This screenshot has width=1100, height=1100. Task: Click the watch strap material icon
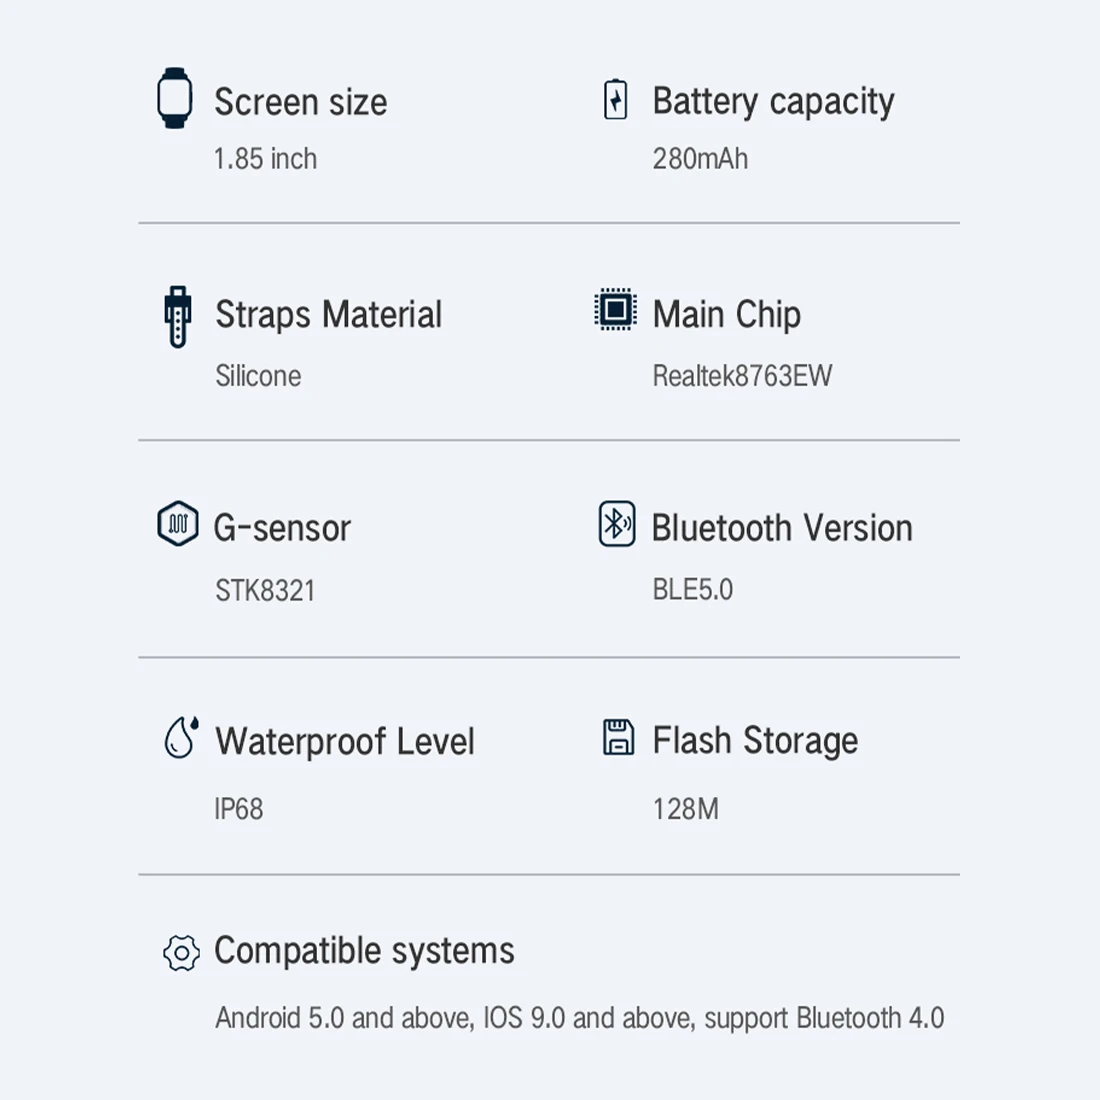178,317
